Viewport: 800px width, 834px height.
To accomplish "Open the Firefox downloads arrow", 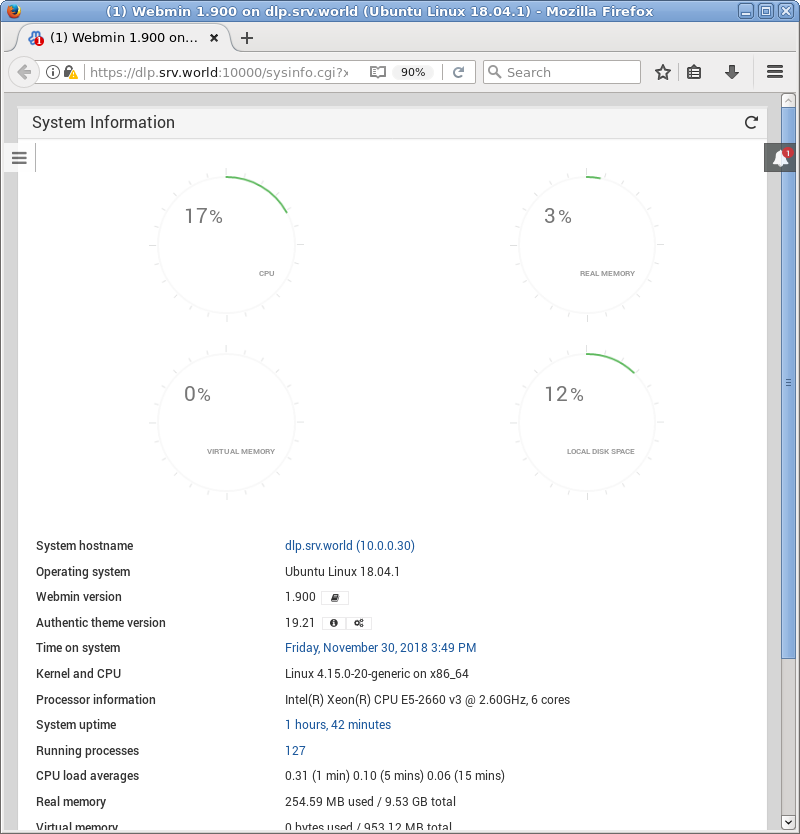I will click(732, 72).
